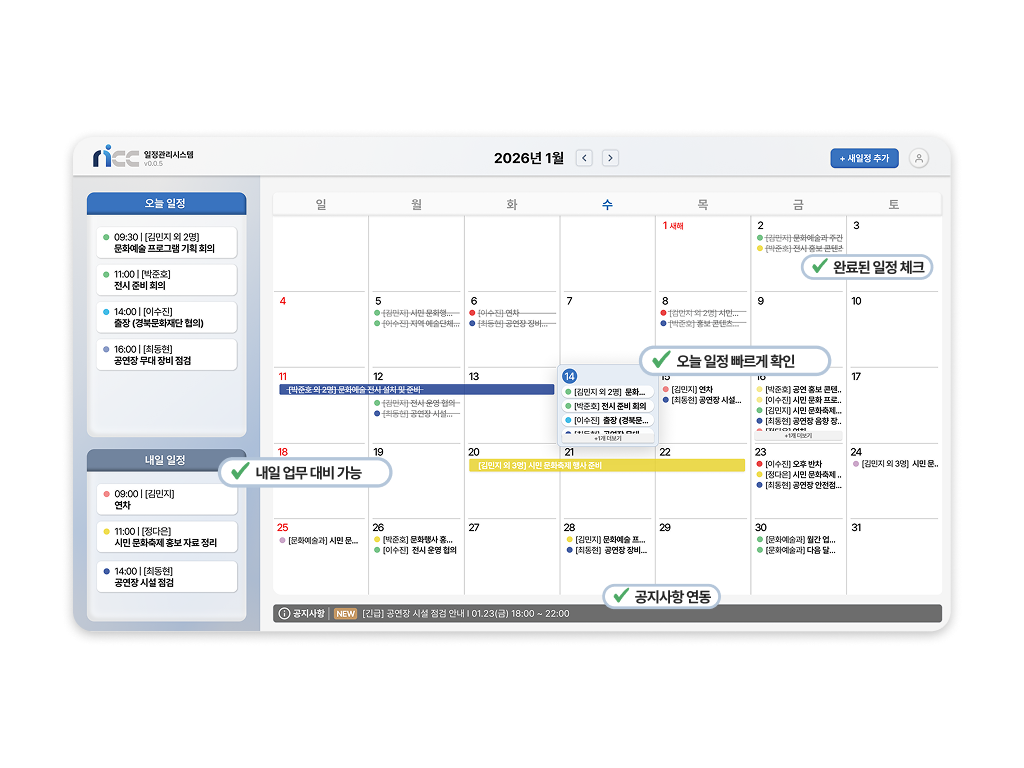Open [최동현] 공연장 장비 on the 6th
Image resolution: width=1024 pixels, height=768 pixels.
pyautogui.click(x=513, y=323)
